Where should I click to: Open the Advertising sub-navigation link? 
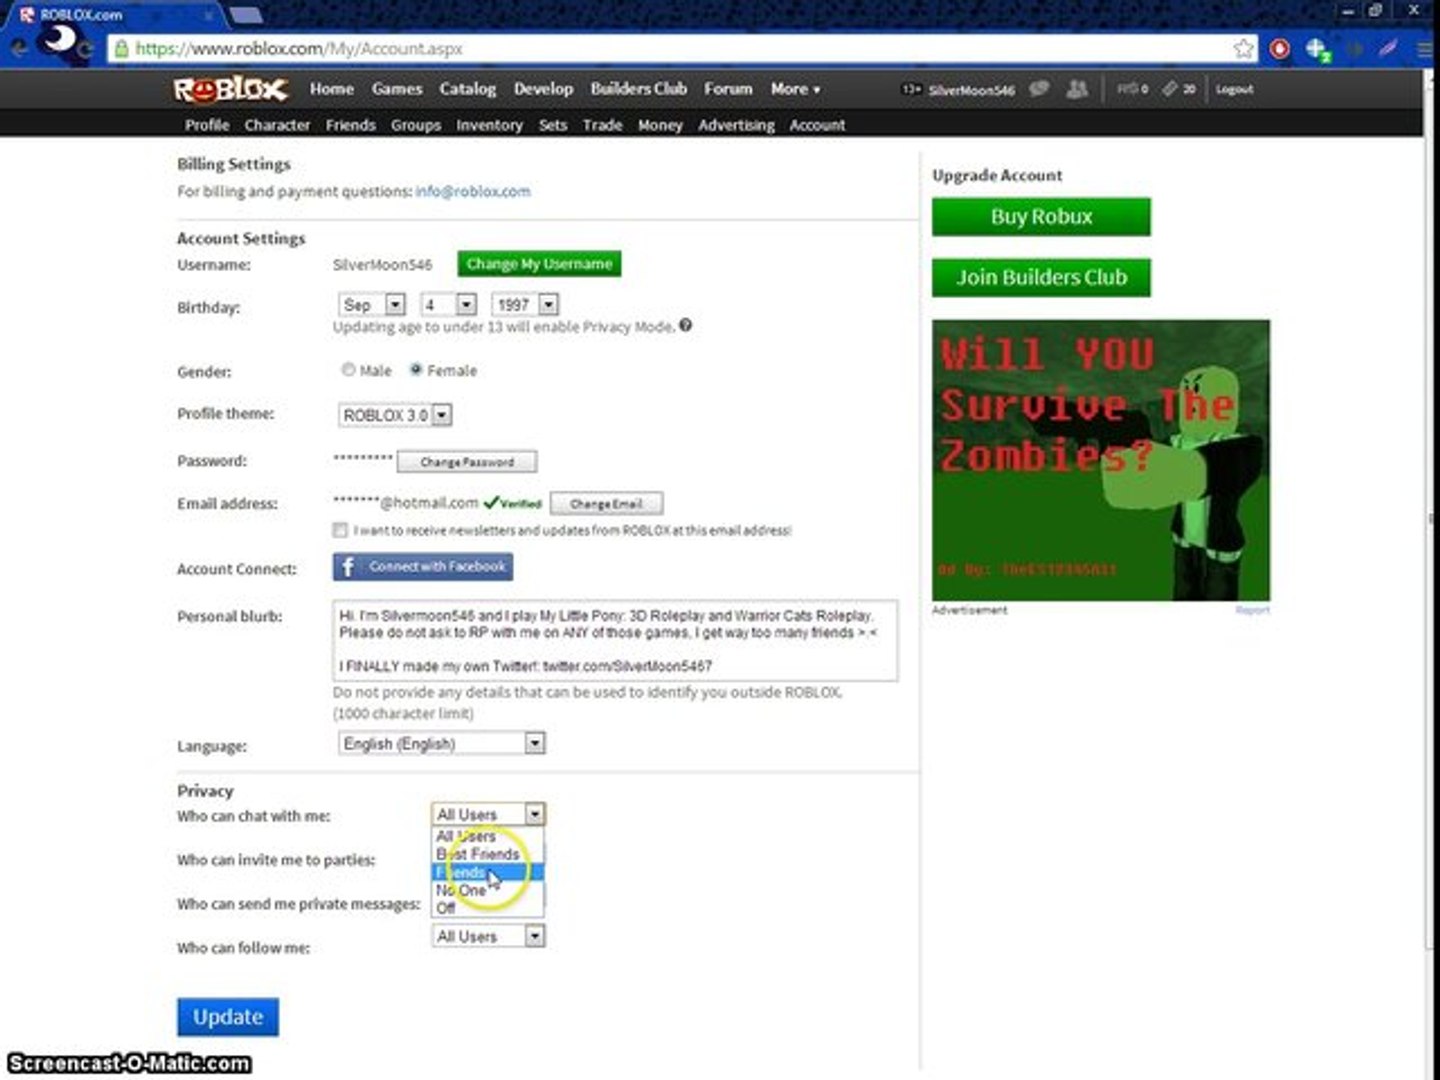pos(737,125)
